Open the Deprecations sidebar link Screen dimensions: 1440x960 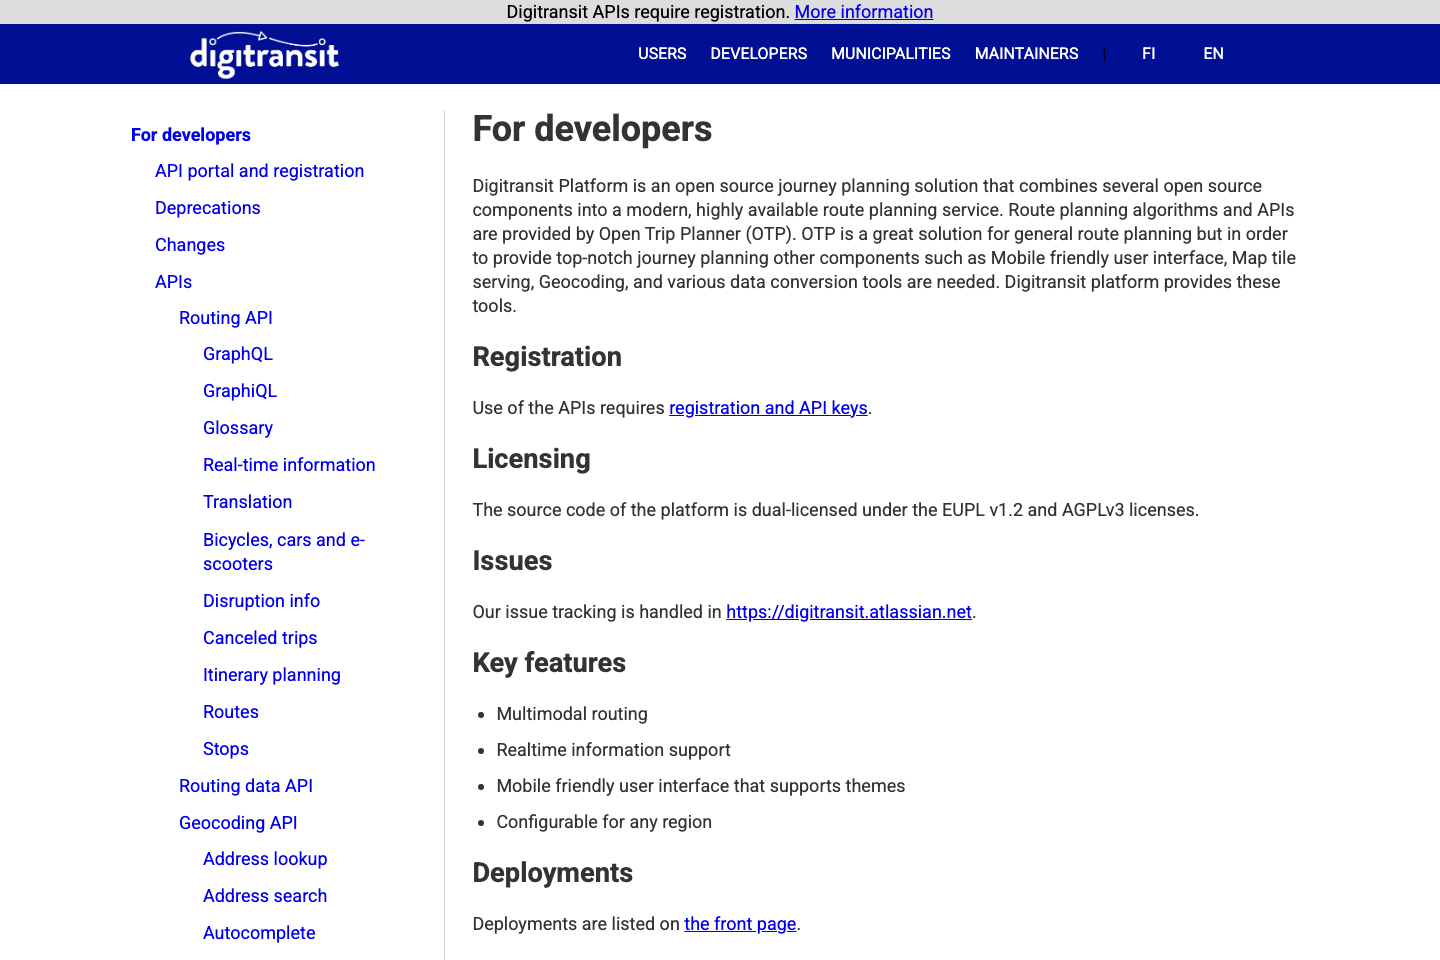coord(207,207)
